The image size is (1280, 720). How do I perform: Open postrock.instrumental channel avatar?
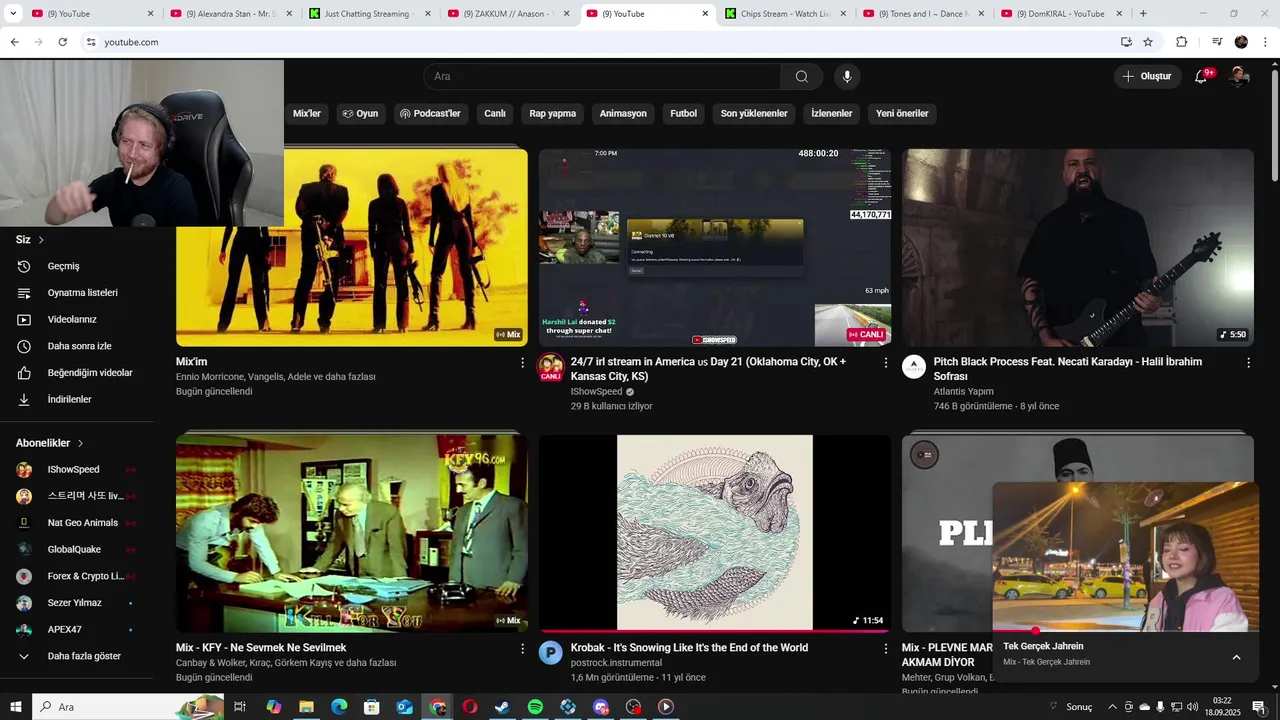tap(550, 653)
